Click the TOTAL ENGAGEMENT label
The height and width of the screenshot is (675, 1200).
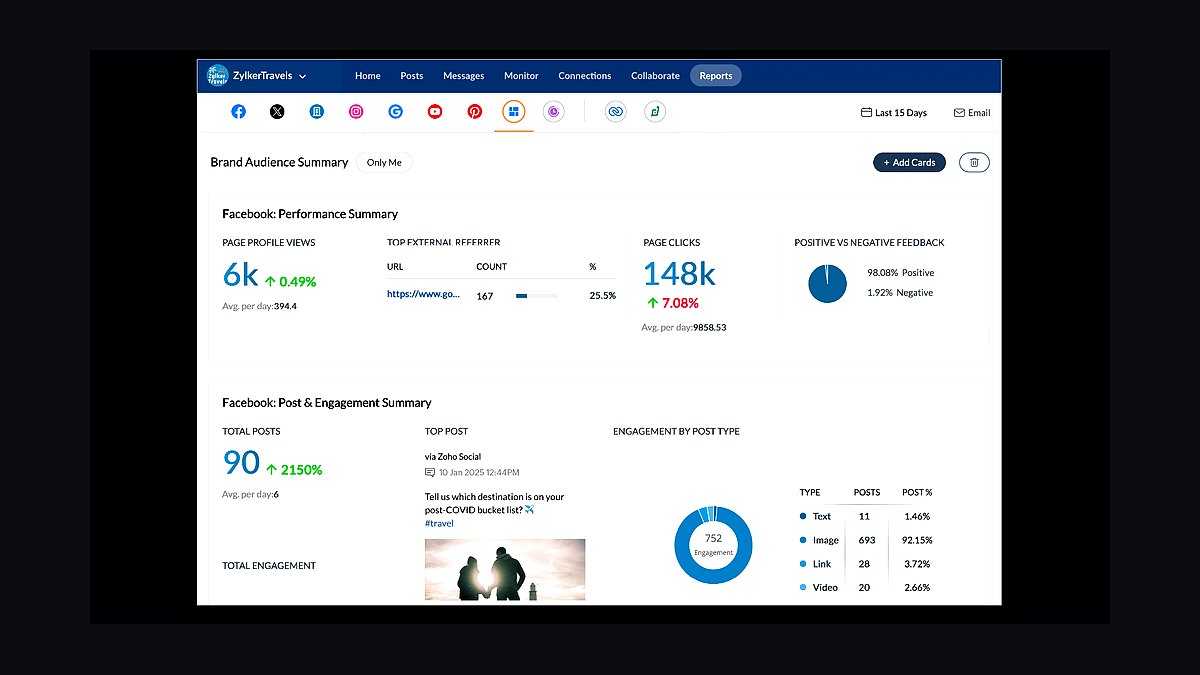269,566
